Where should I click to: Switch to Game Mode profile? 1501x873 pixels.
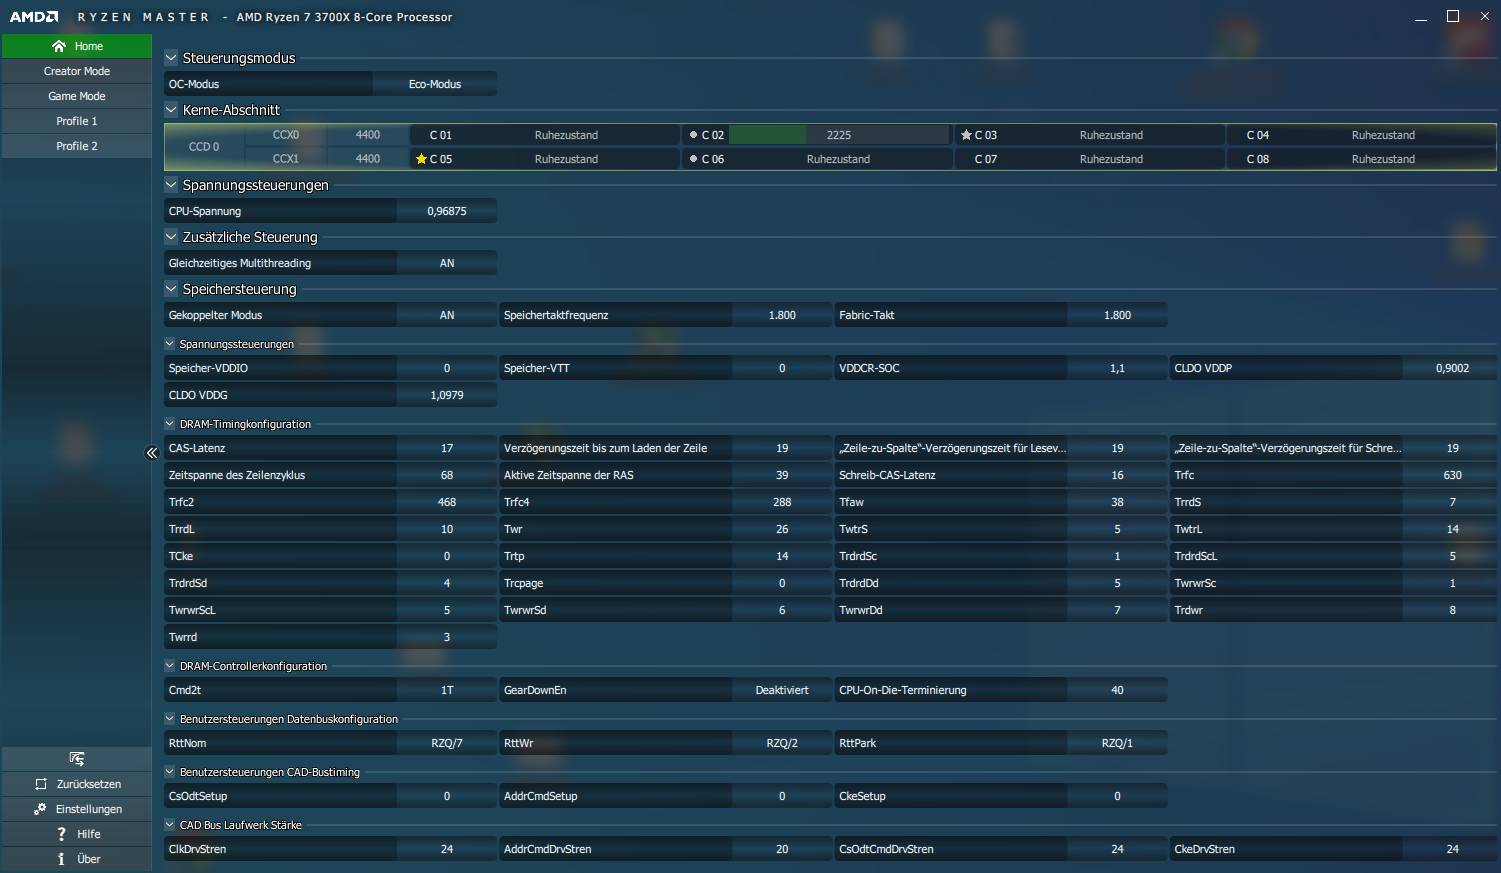pos(77,96)
